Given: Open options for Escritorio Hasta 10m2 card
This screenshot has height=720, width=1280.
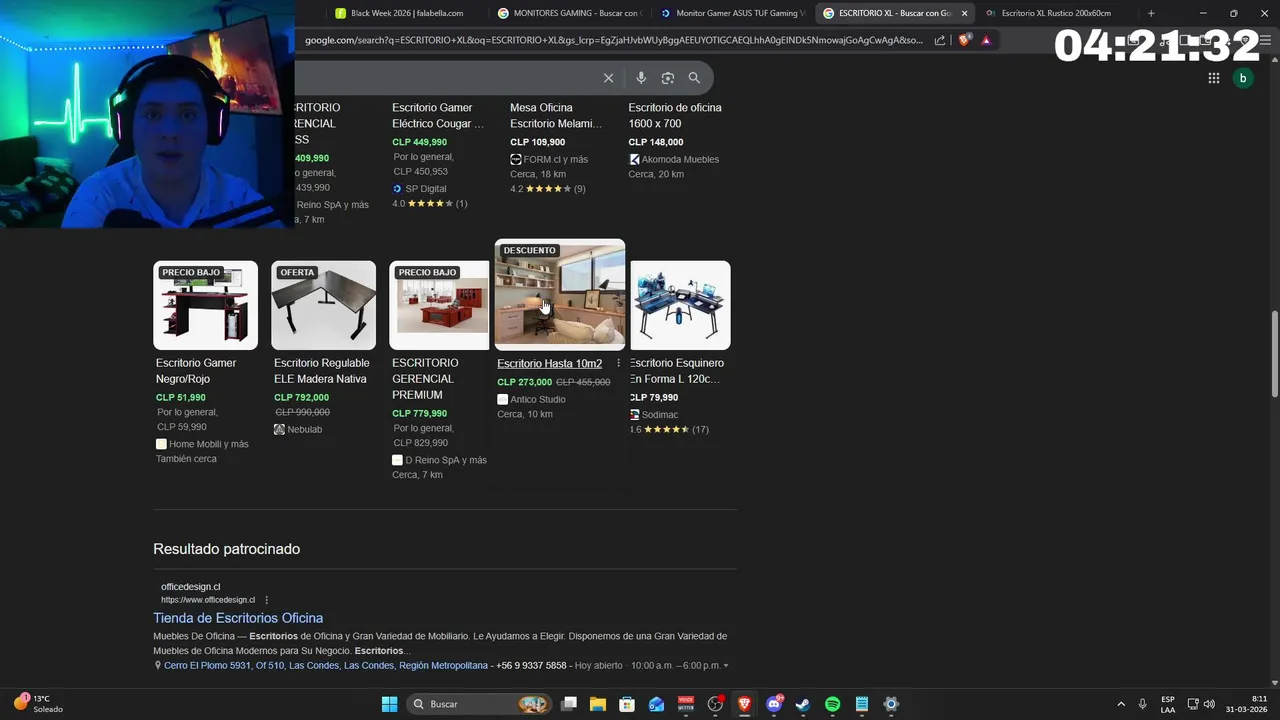Looking at the screenshot, I should [x=618, y=363].
